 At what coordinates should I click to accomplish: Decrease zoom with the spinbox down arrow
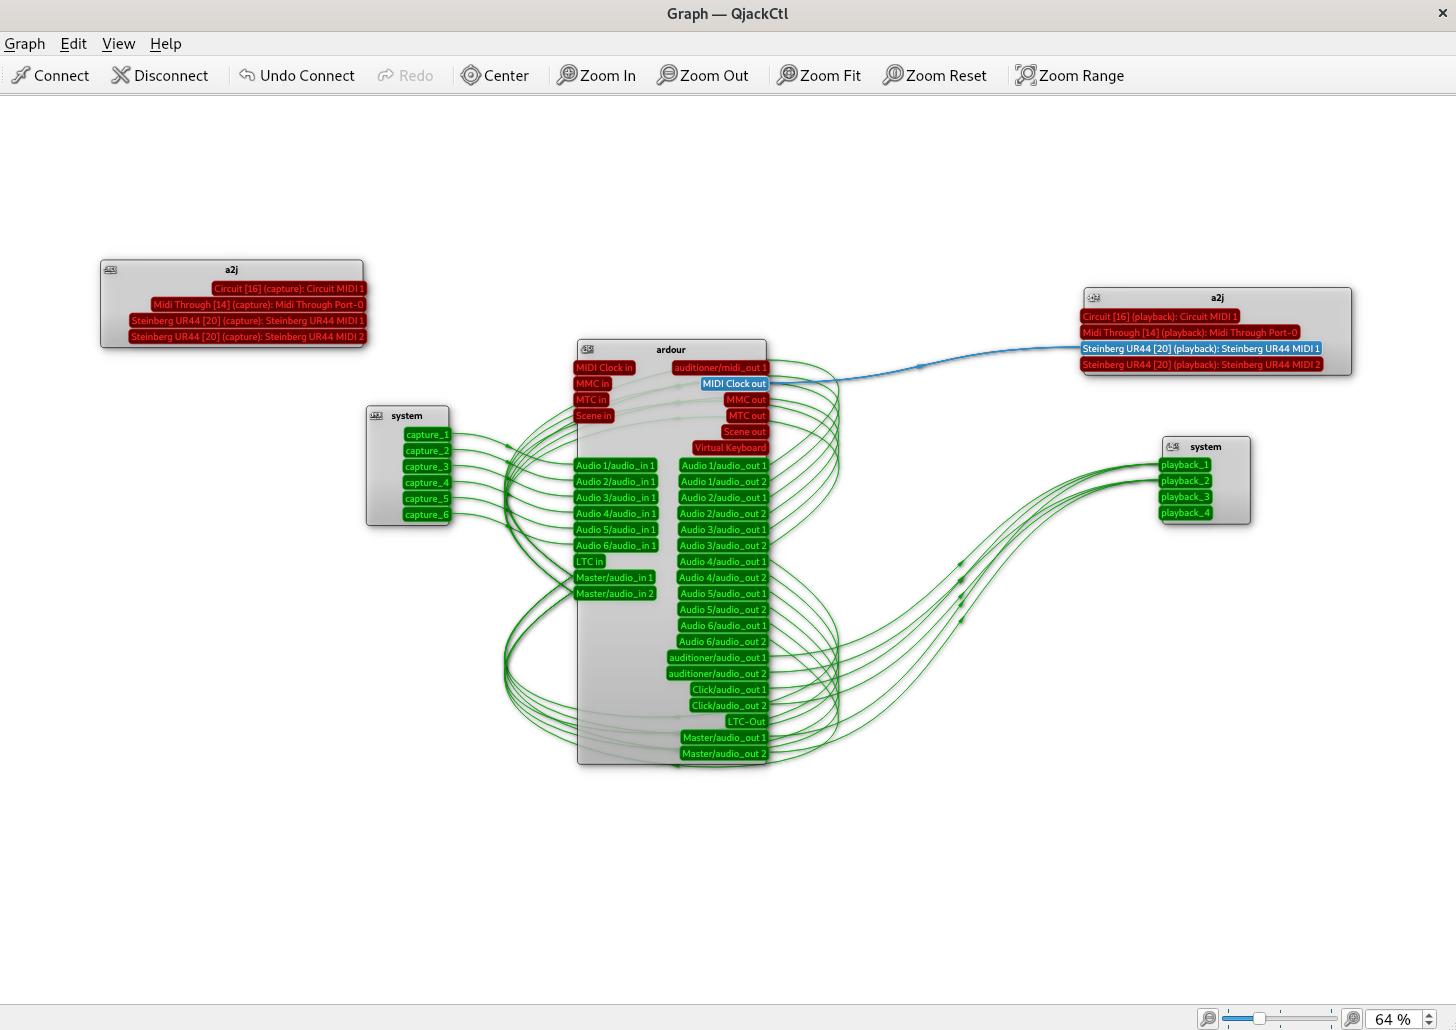[1428, 1024]
